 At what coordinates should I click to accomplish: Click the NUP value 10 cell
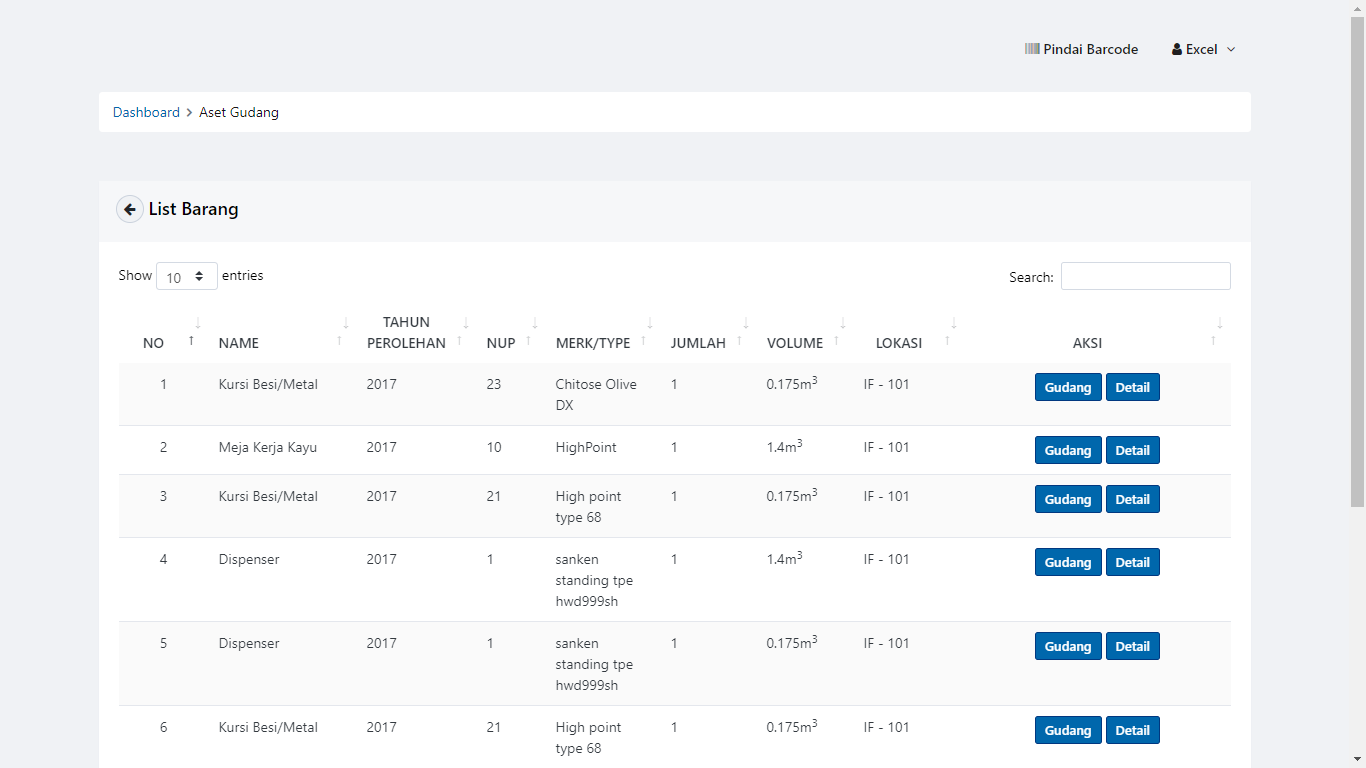(x=494, y=447)
